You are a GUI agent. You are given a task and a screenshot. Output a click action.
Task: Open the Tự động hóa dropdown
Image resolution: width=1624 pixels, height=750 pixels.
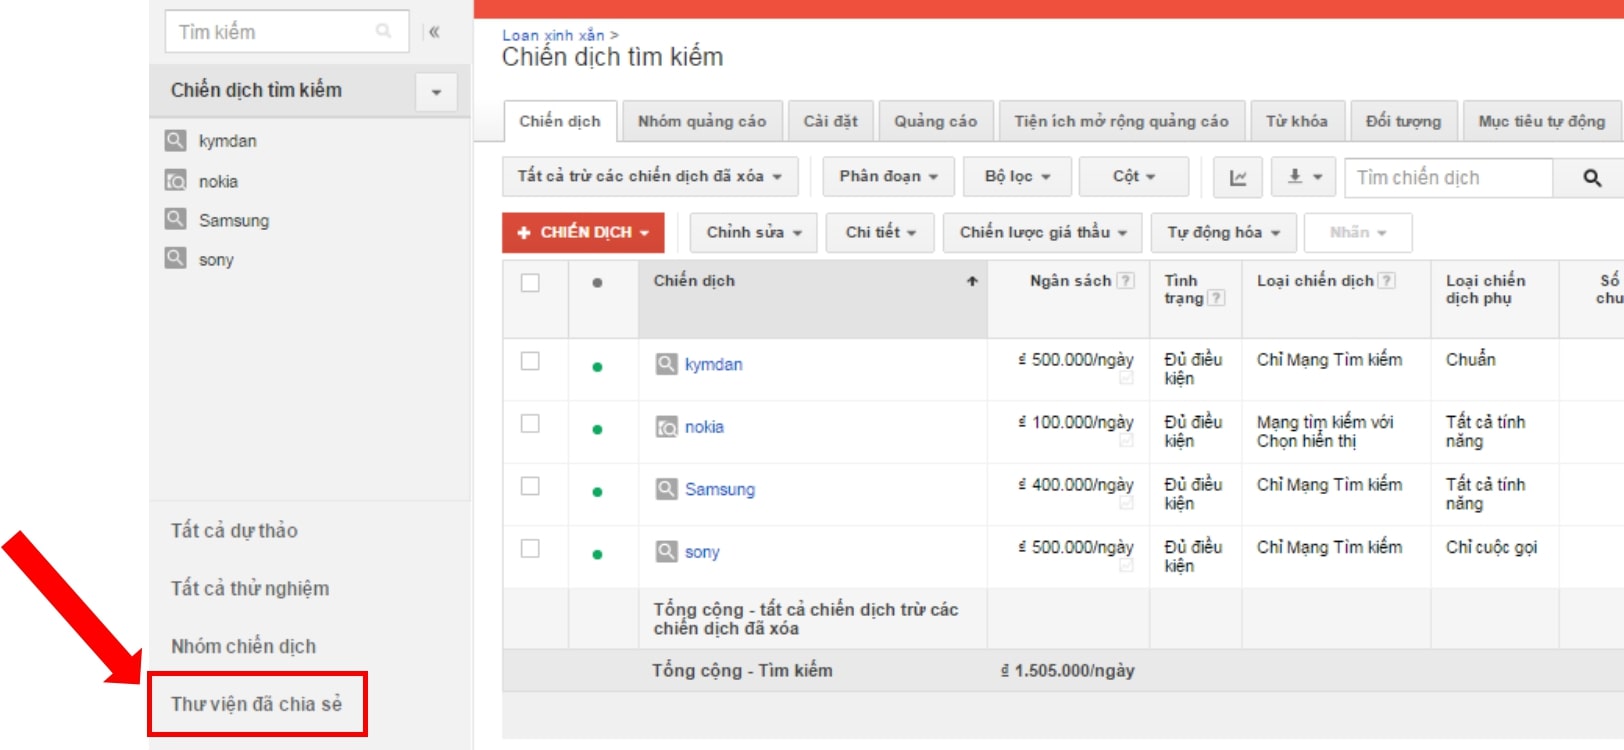[x=1224, y=232]
